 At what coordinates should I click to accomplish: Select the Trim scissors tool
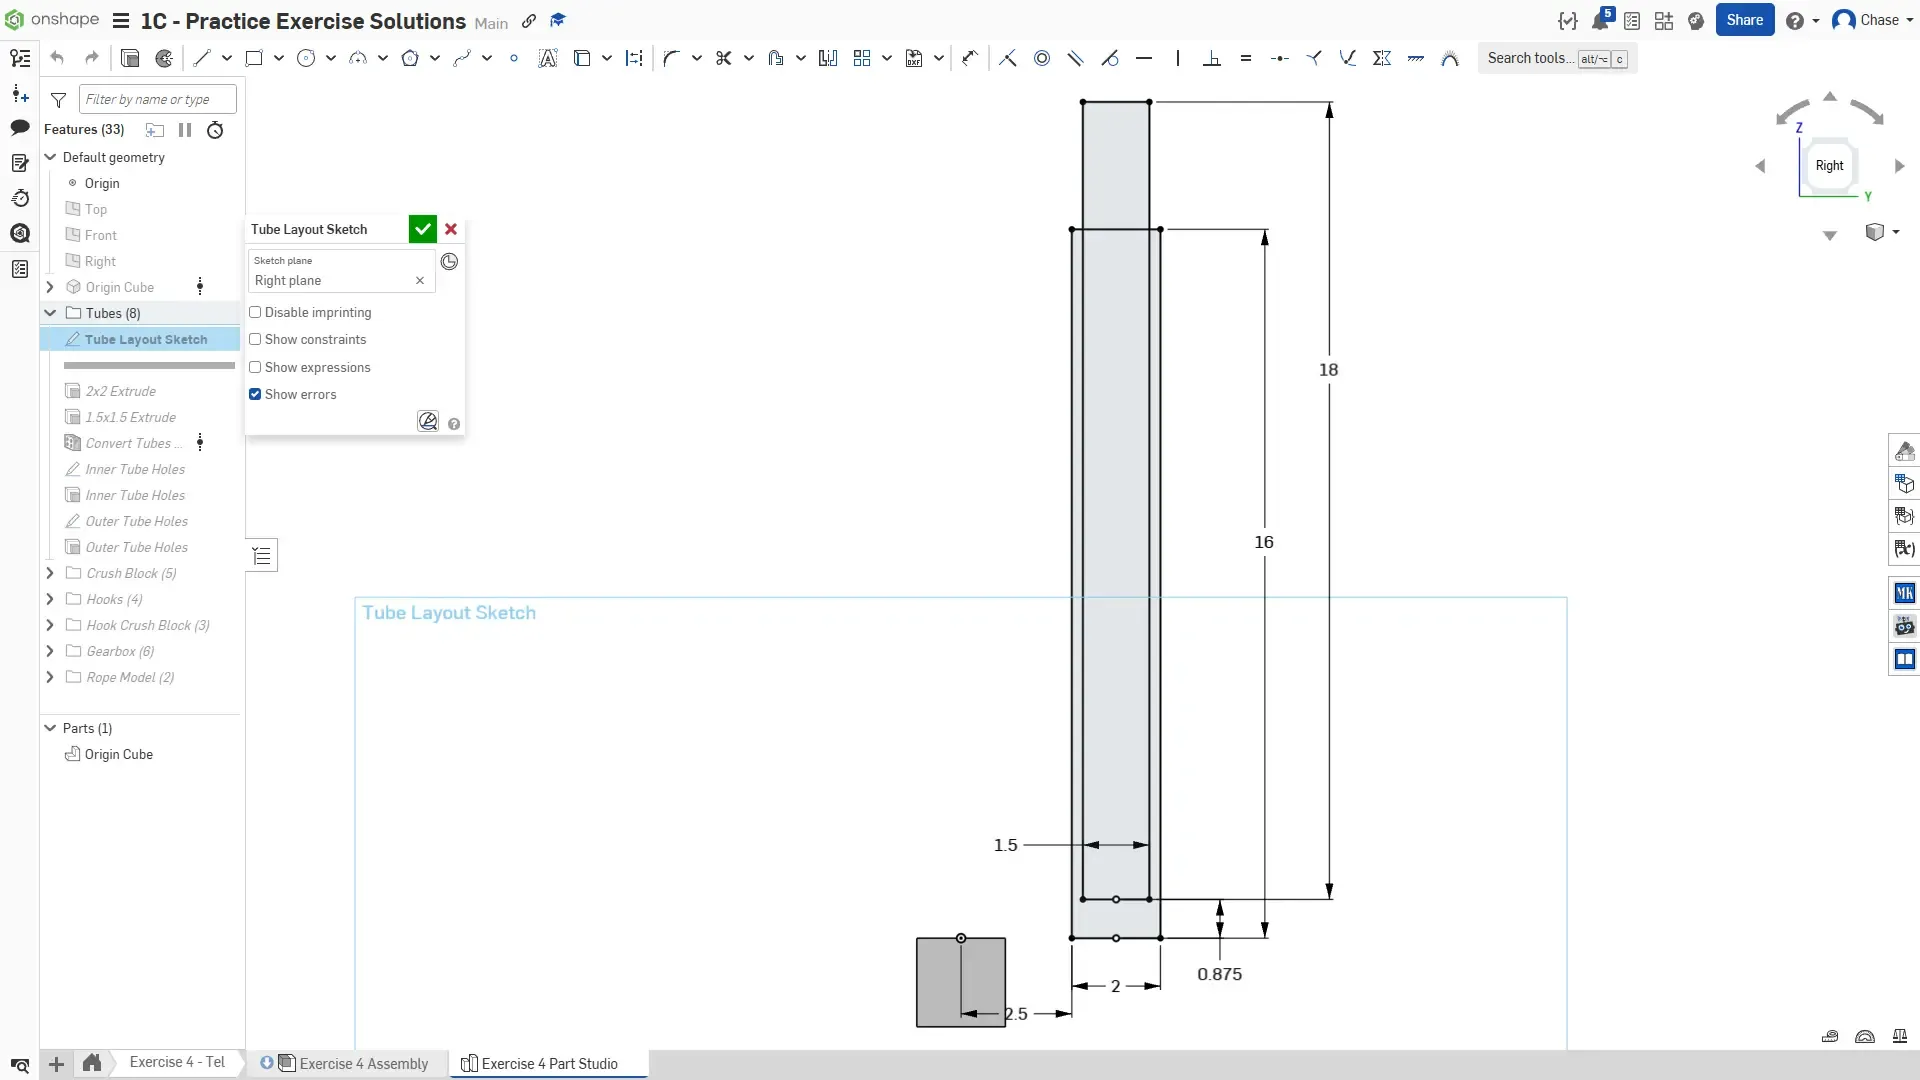723,58
